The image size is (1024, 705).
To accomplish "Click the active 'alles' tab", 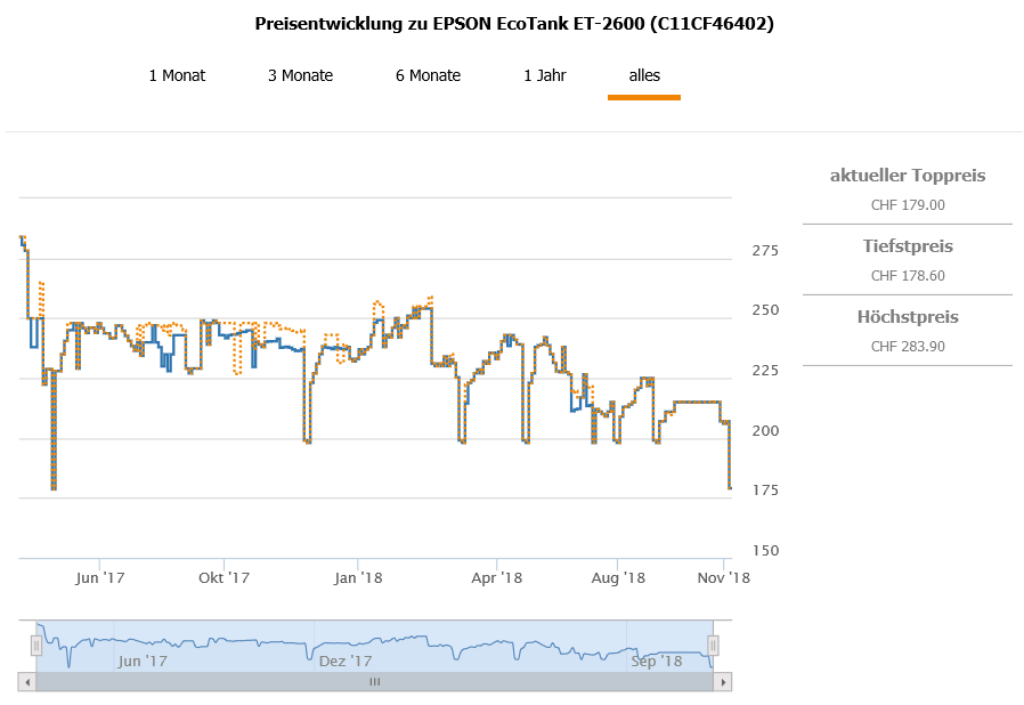I will tap(644, 76).
